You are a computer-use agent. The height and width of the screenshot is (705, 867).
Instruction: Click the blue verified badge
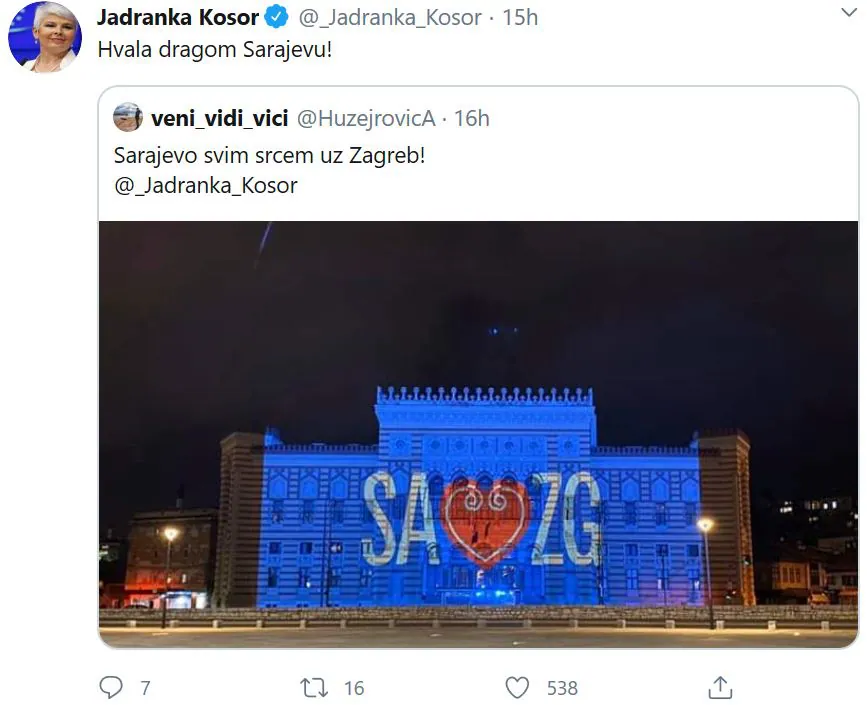pos(276,17)
